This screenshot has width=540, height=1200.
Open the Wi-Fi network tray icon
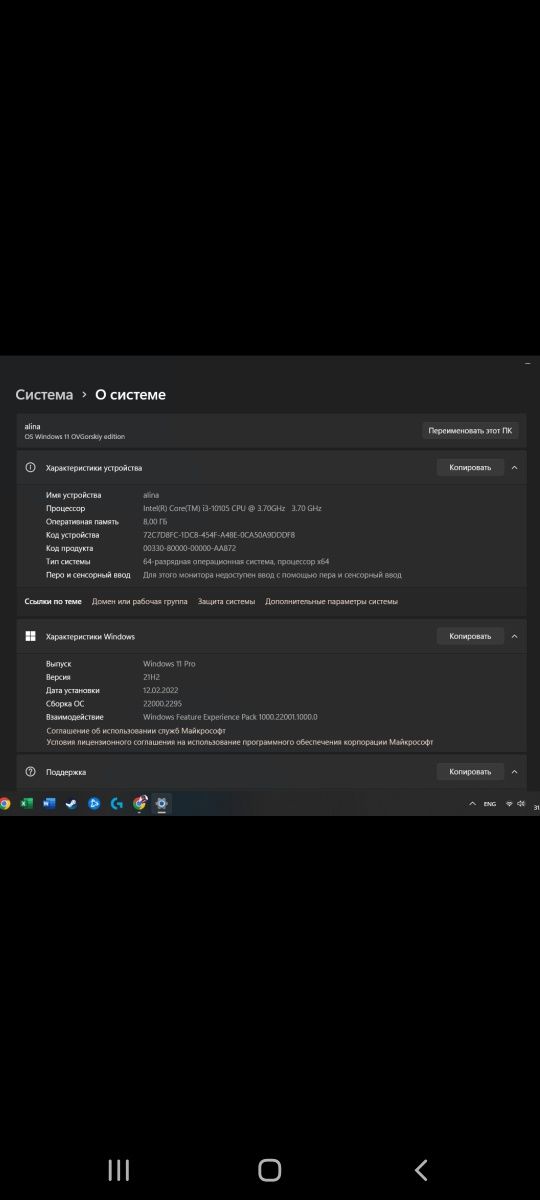tap(509, 804)
